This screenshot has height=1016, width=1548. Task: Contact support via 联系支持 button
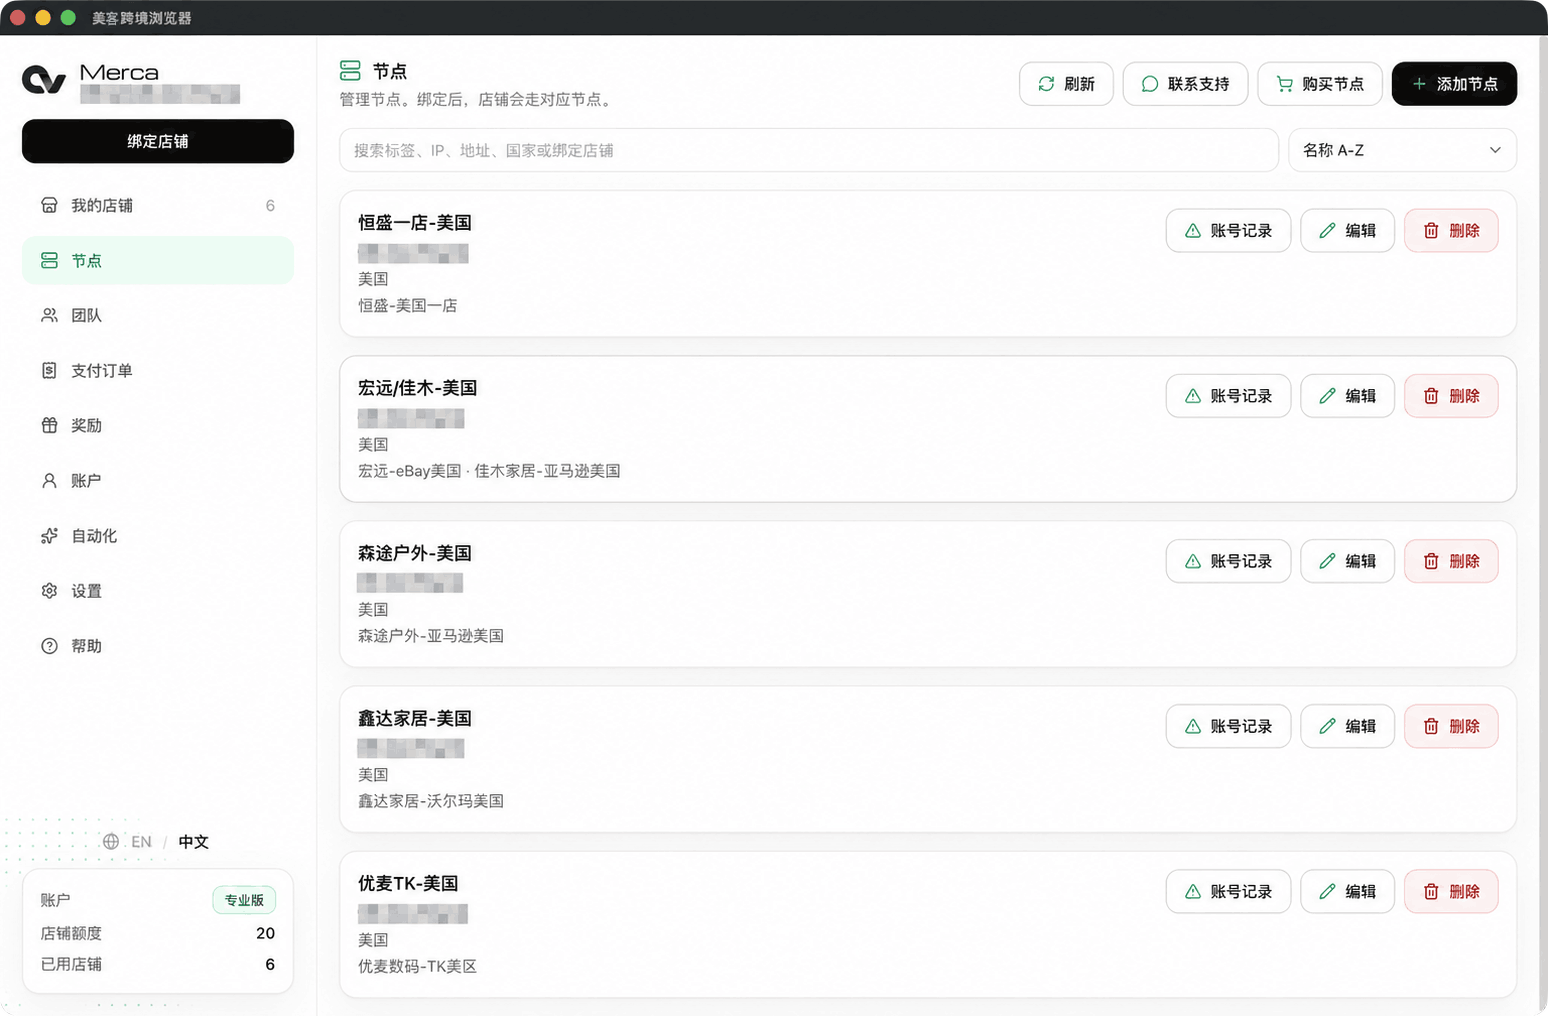coord(1185,84)
